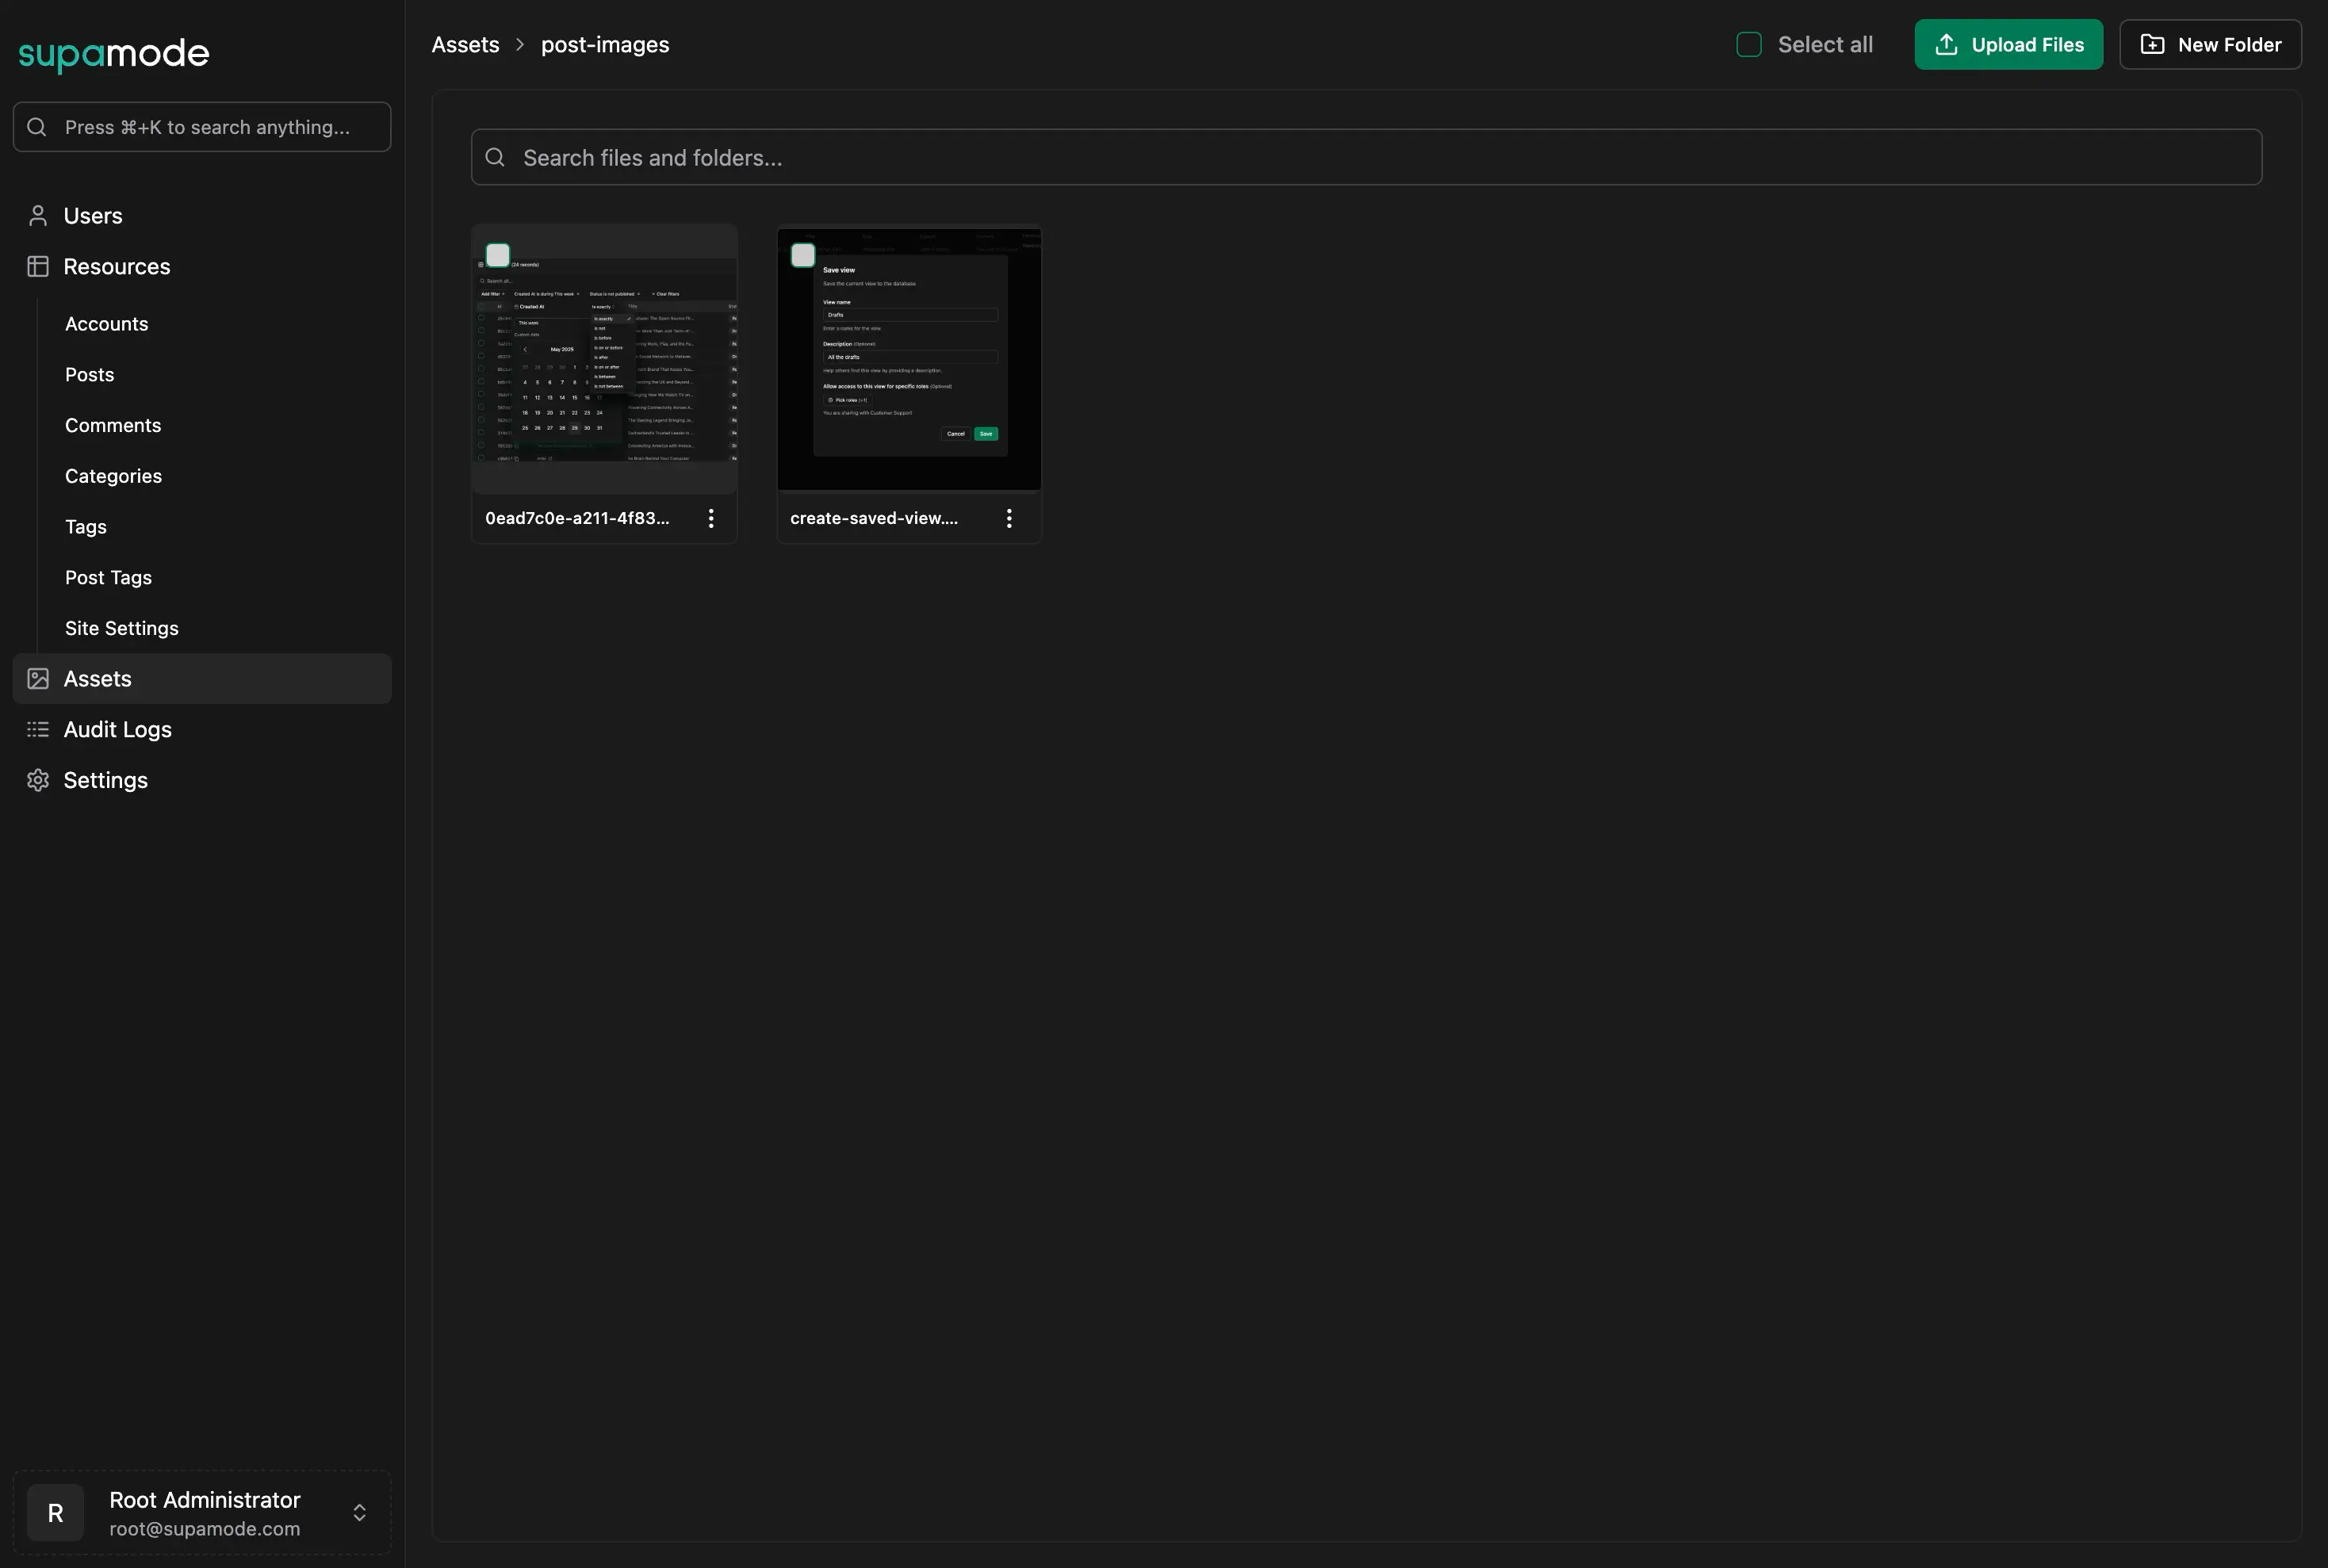Open the kebab menu on create-saved-view file
This screenshot has height=1568, width=2328.
pyautogui.click(x=1009, y=517)
